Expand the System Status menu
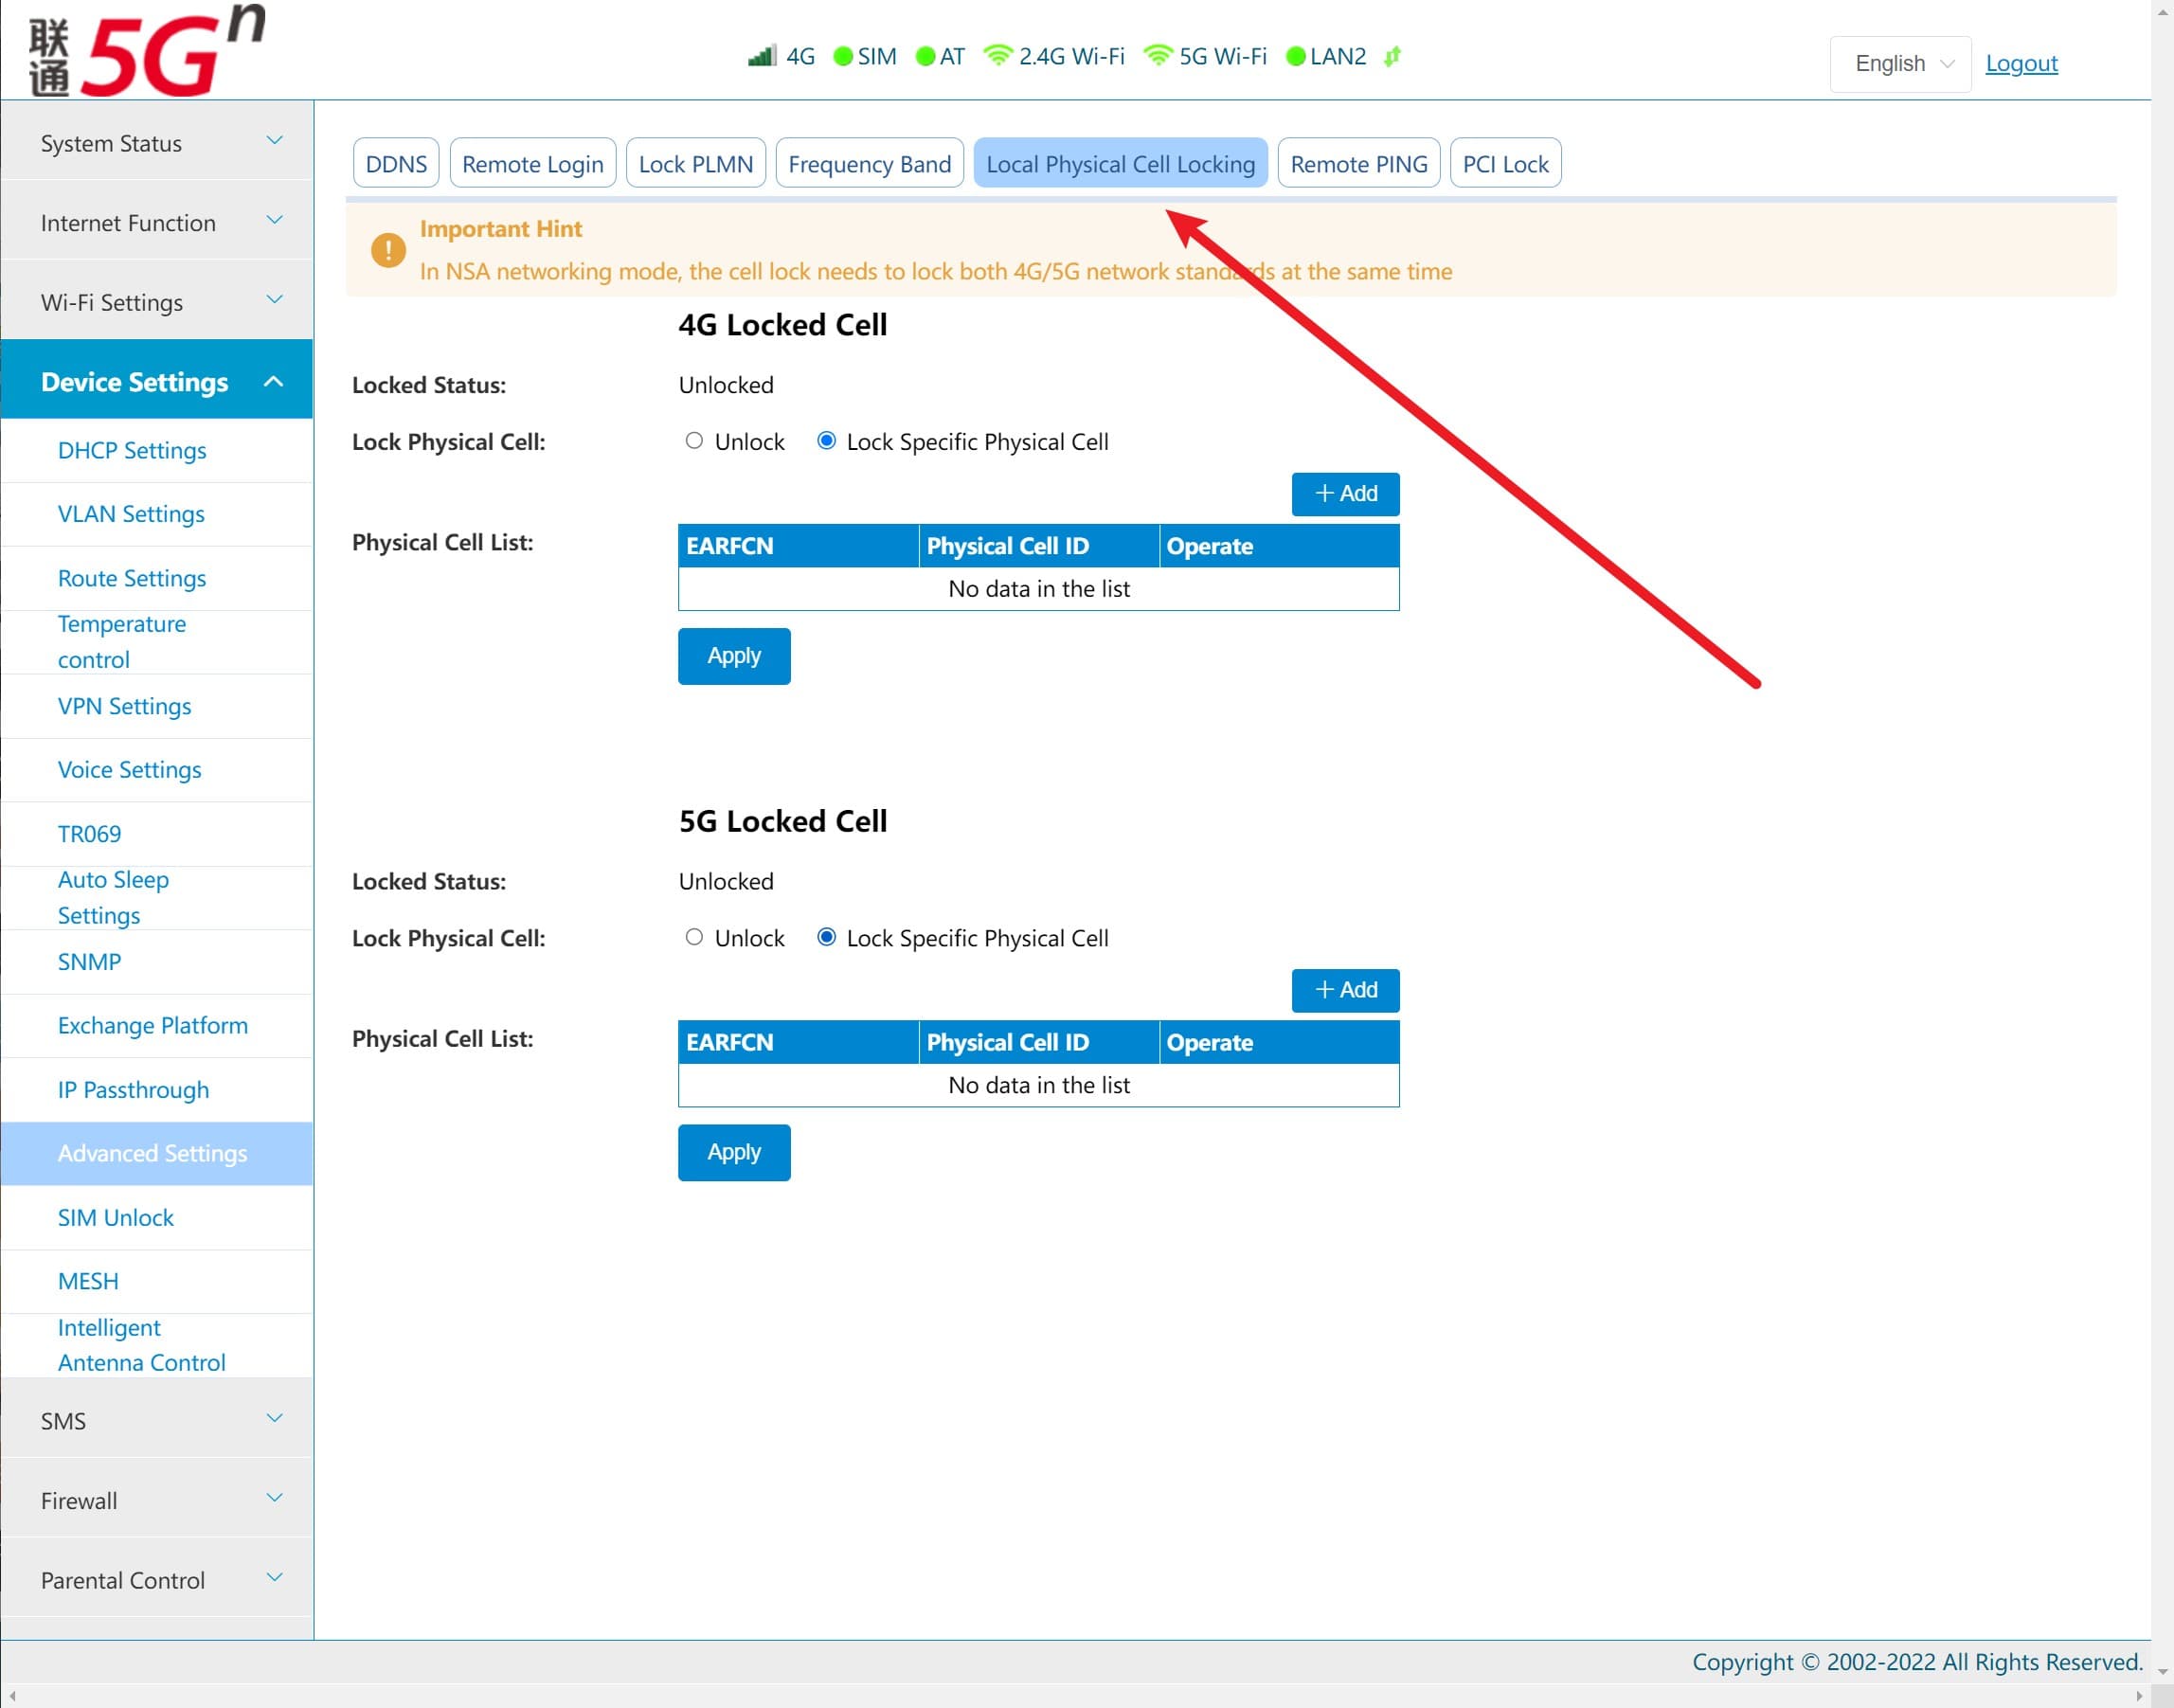 click(157, 142)
